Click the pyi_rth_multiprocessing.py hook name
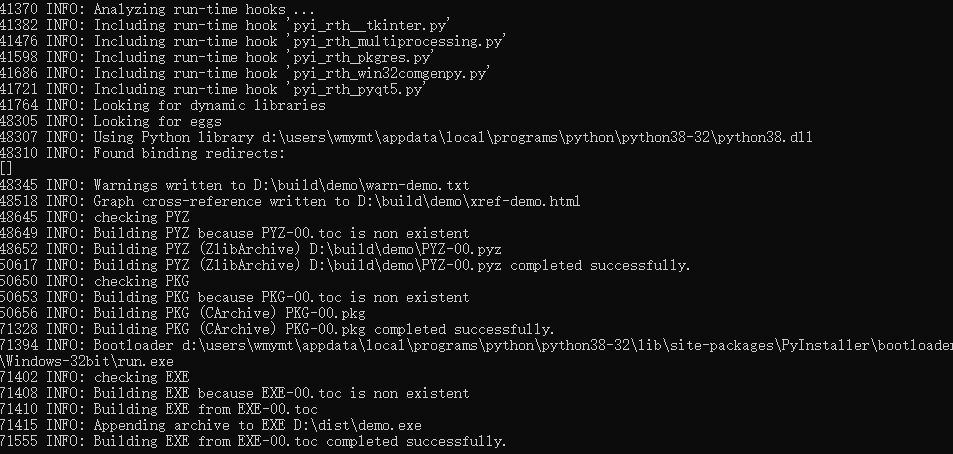 pyautogui.click(x=399, y=41)
